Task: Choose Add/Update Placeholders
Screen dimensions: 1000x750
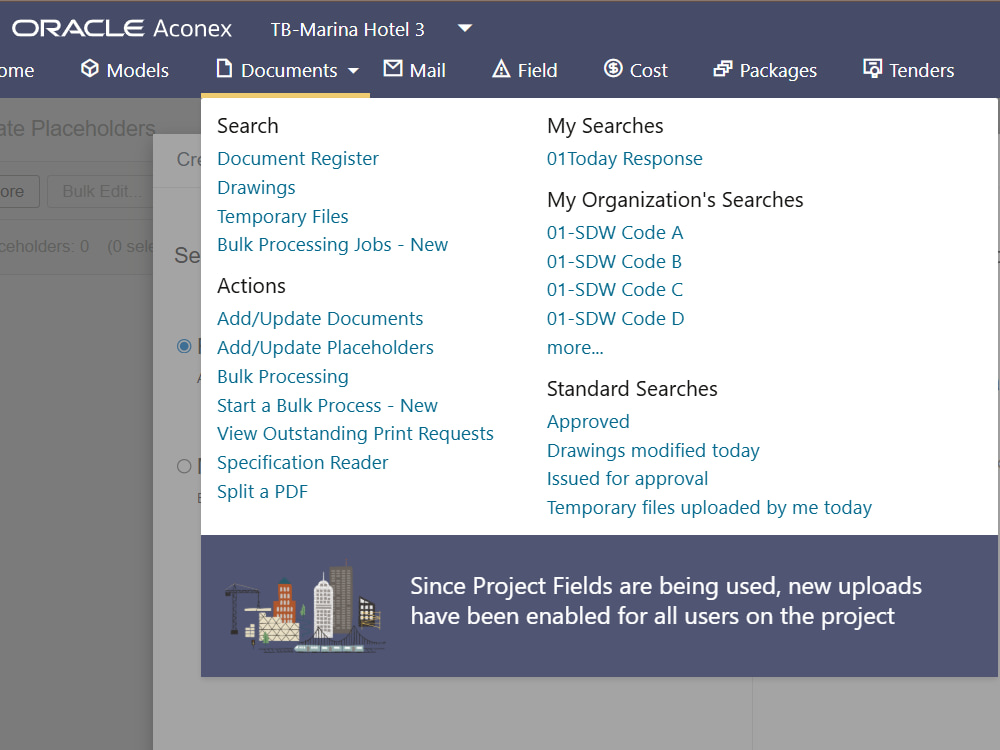Action: point(325,348)
